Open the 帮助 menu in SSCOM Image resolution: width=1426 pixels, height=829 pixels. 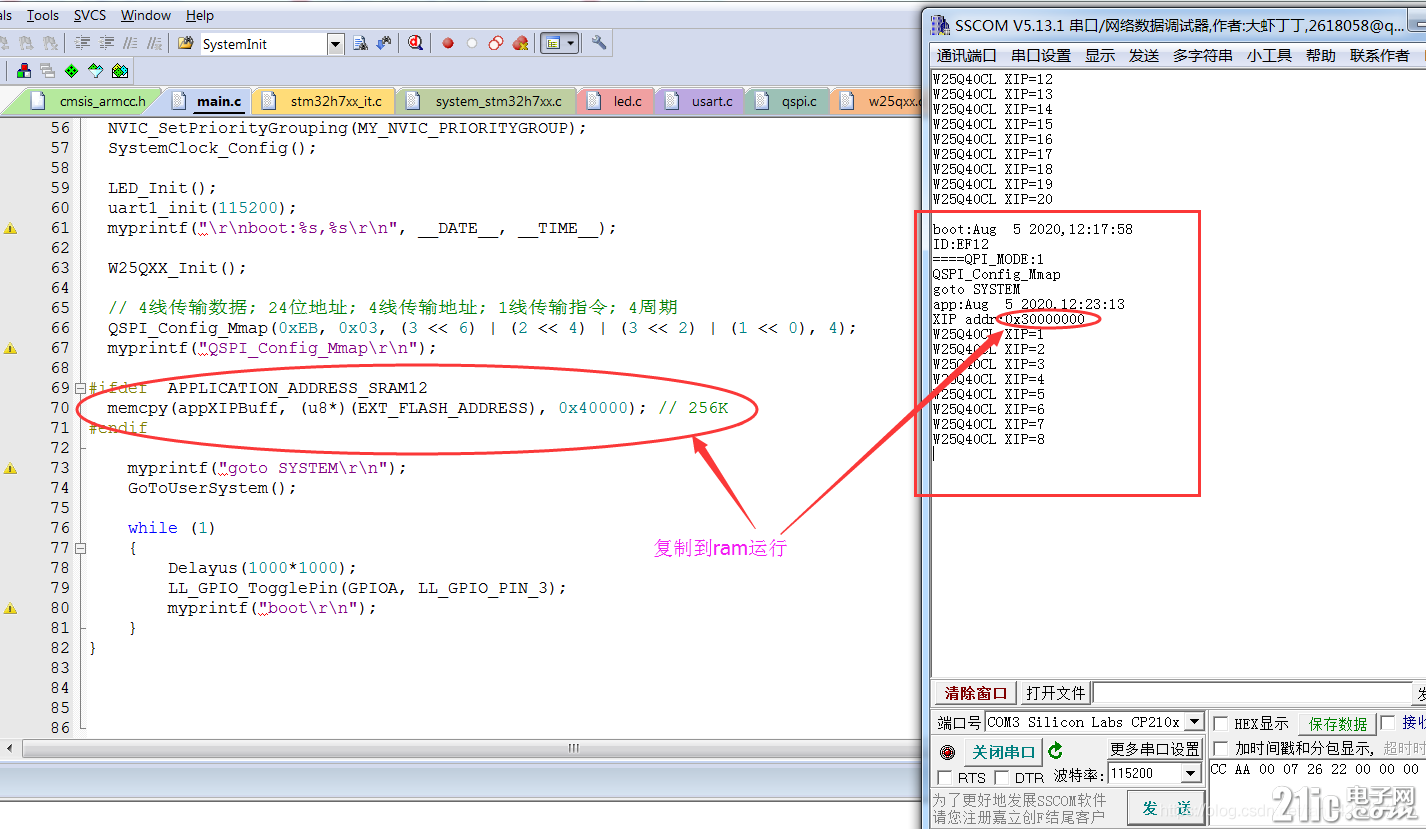coord(1321,55)
